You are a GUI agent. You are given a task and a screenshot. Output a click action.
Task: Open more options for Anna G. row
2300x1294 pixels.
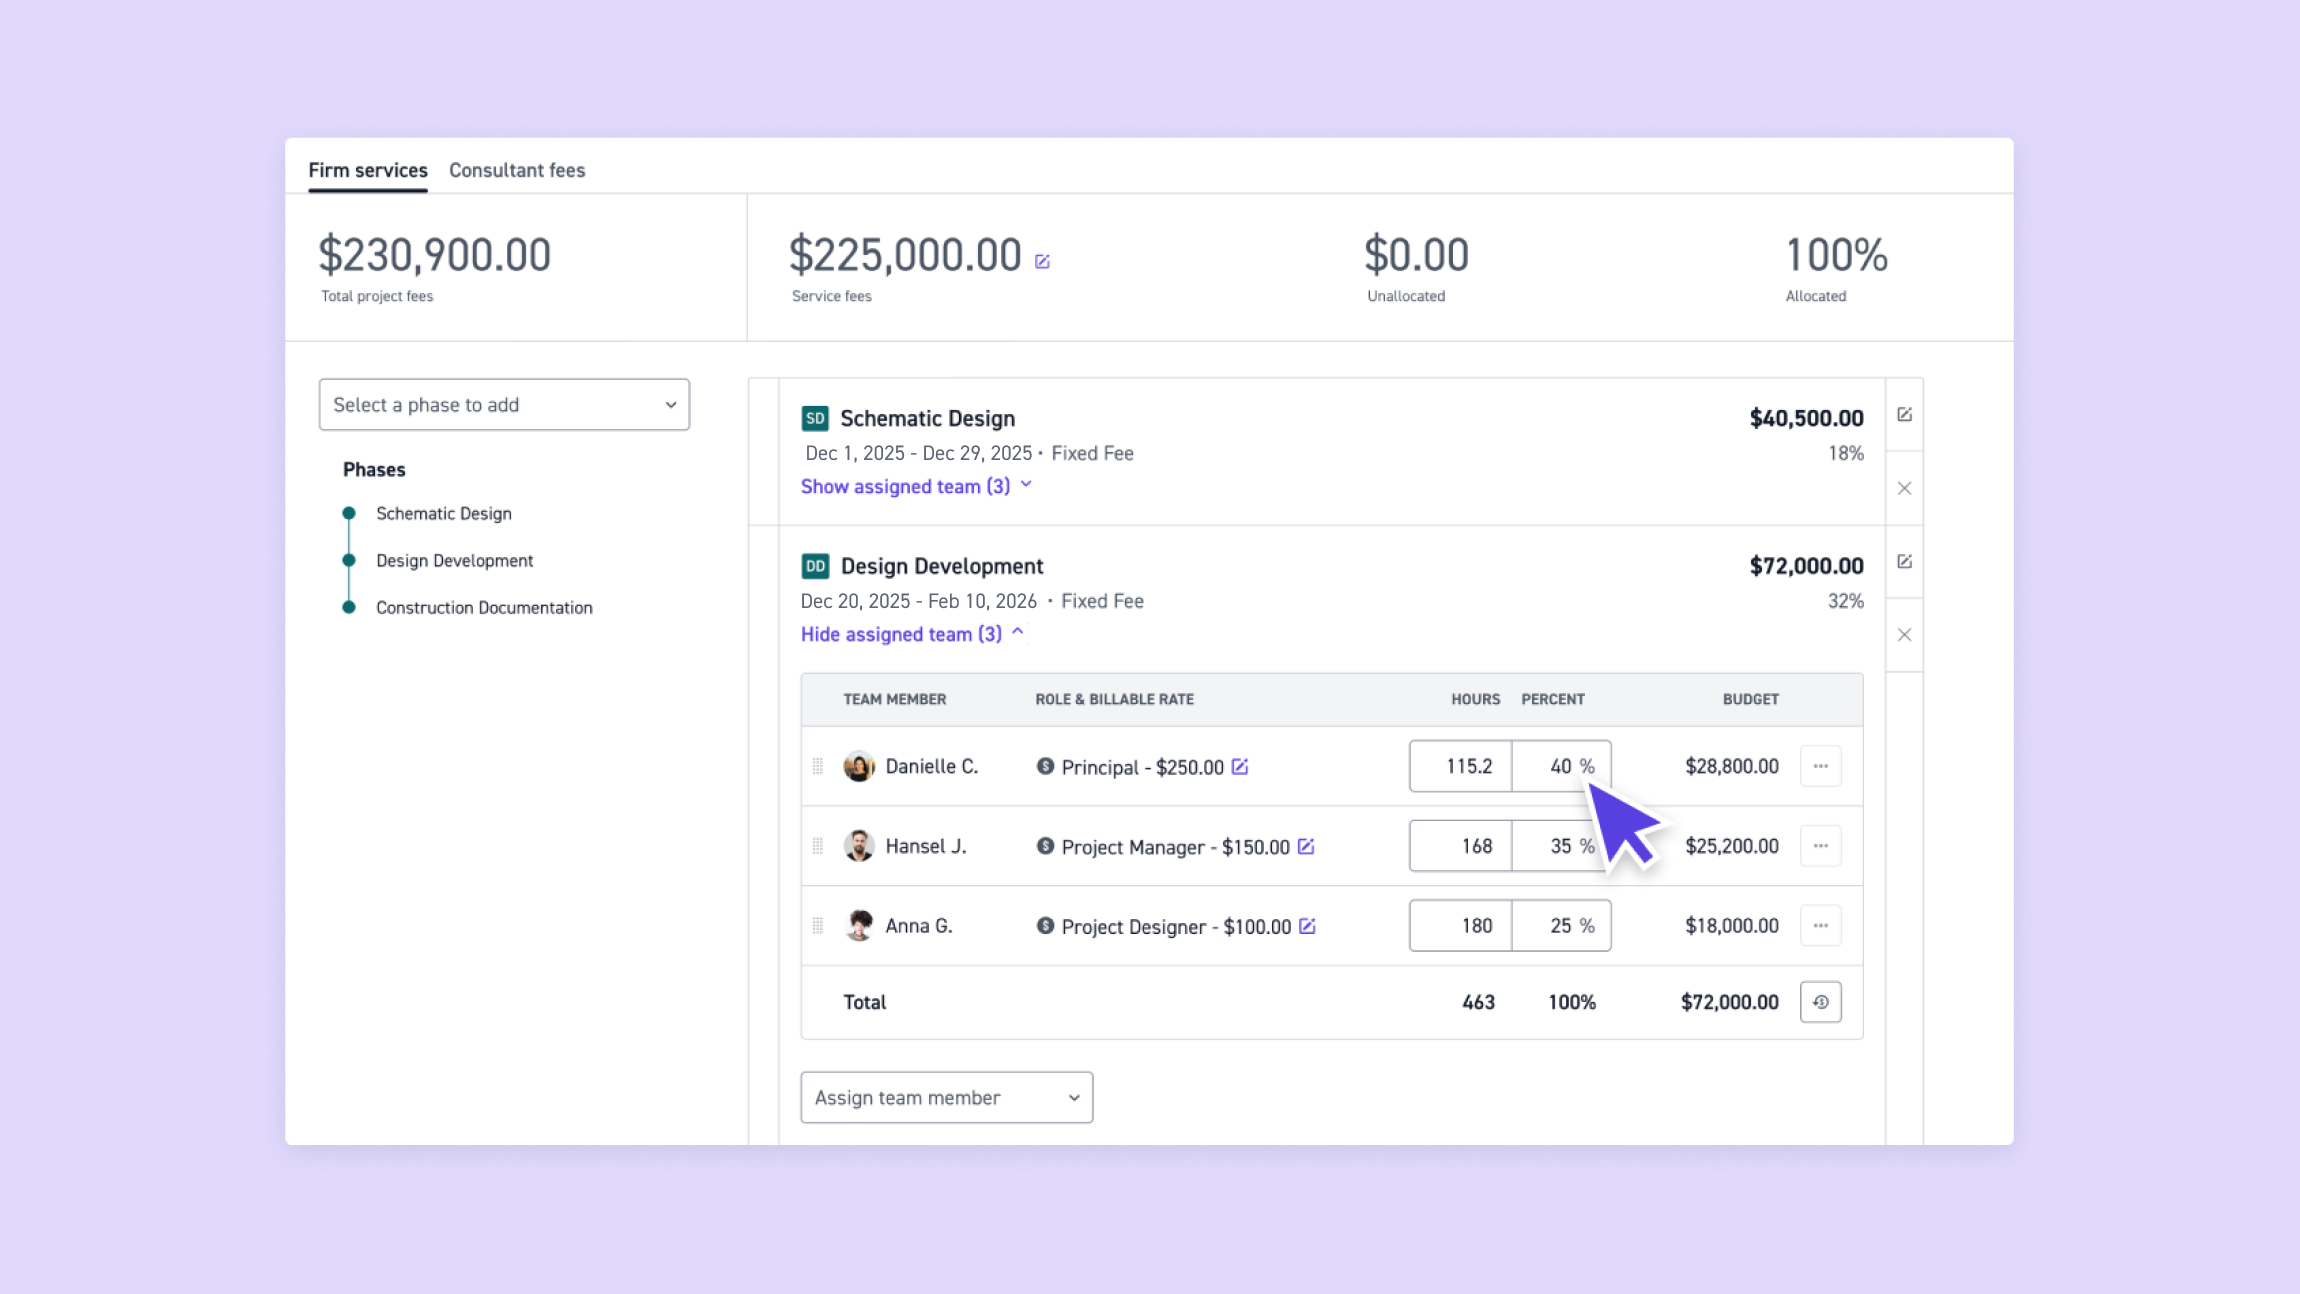pyautogui.click(x=1820, y=926)
